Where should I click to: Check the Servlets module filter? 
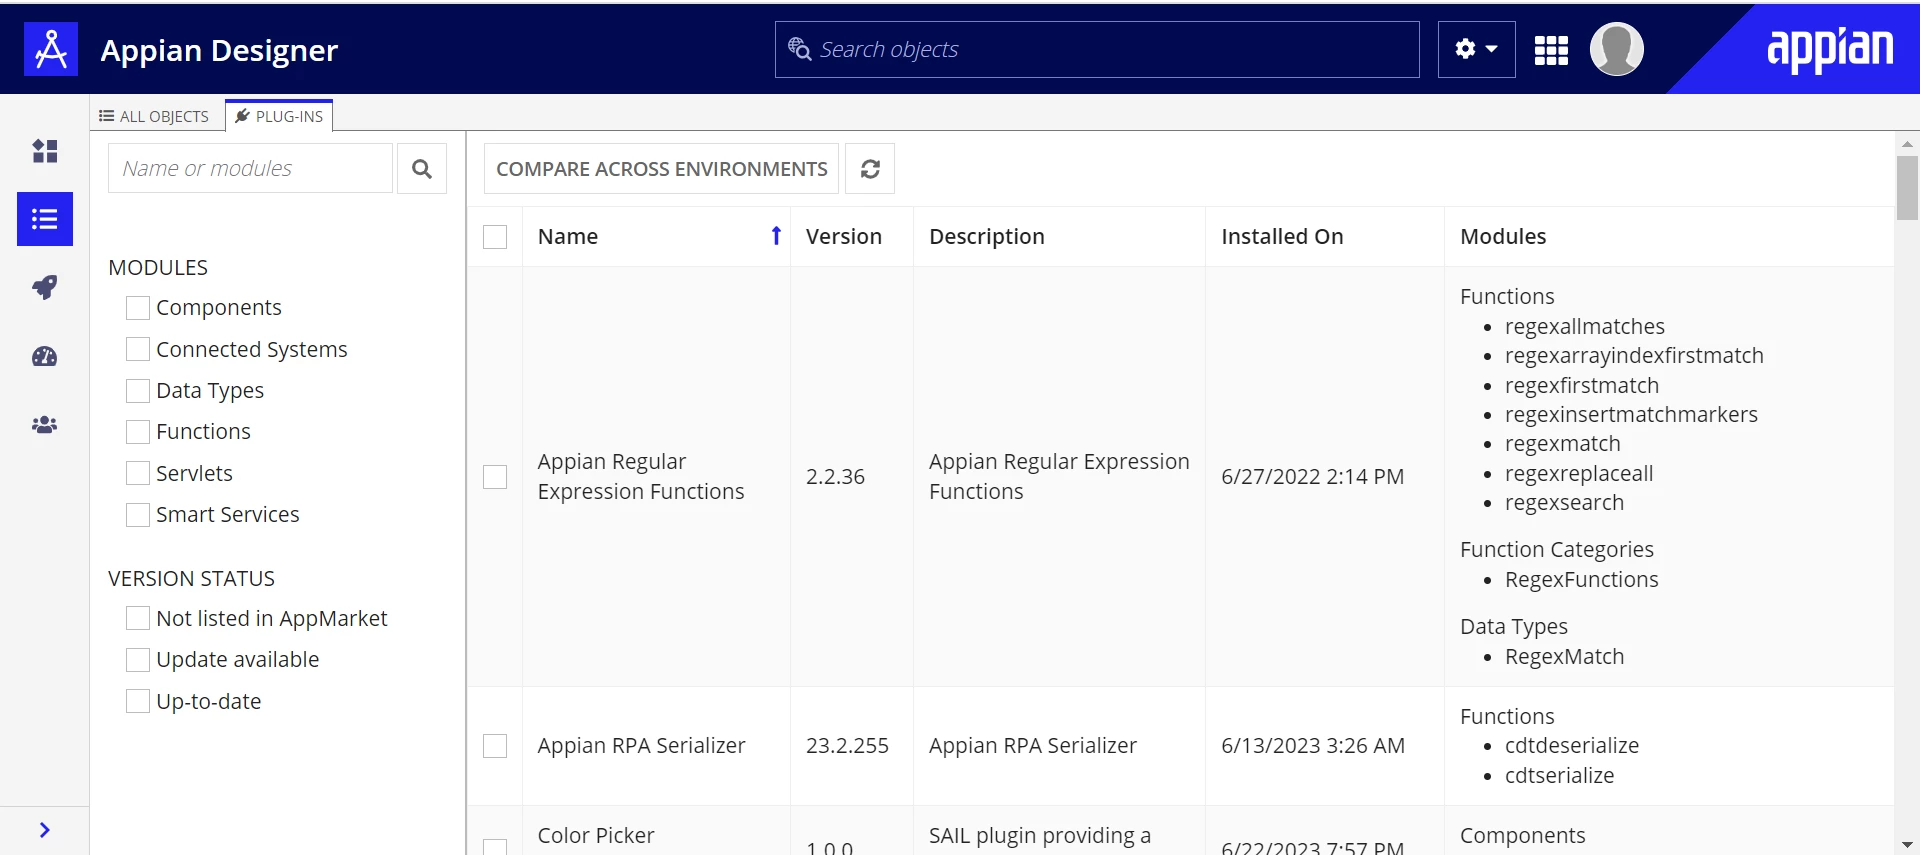coord(138,473)
